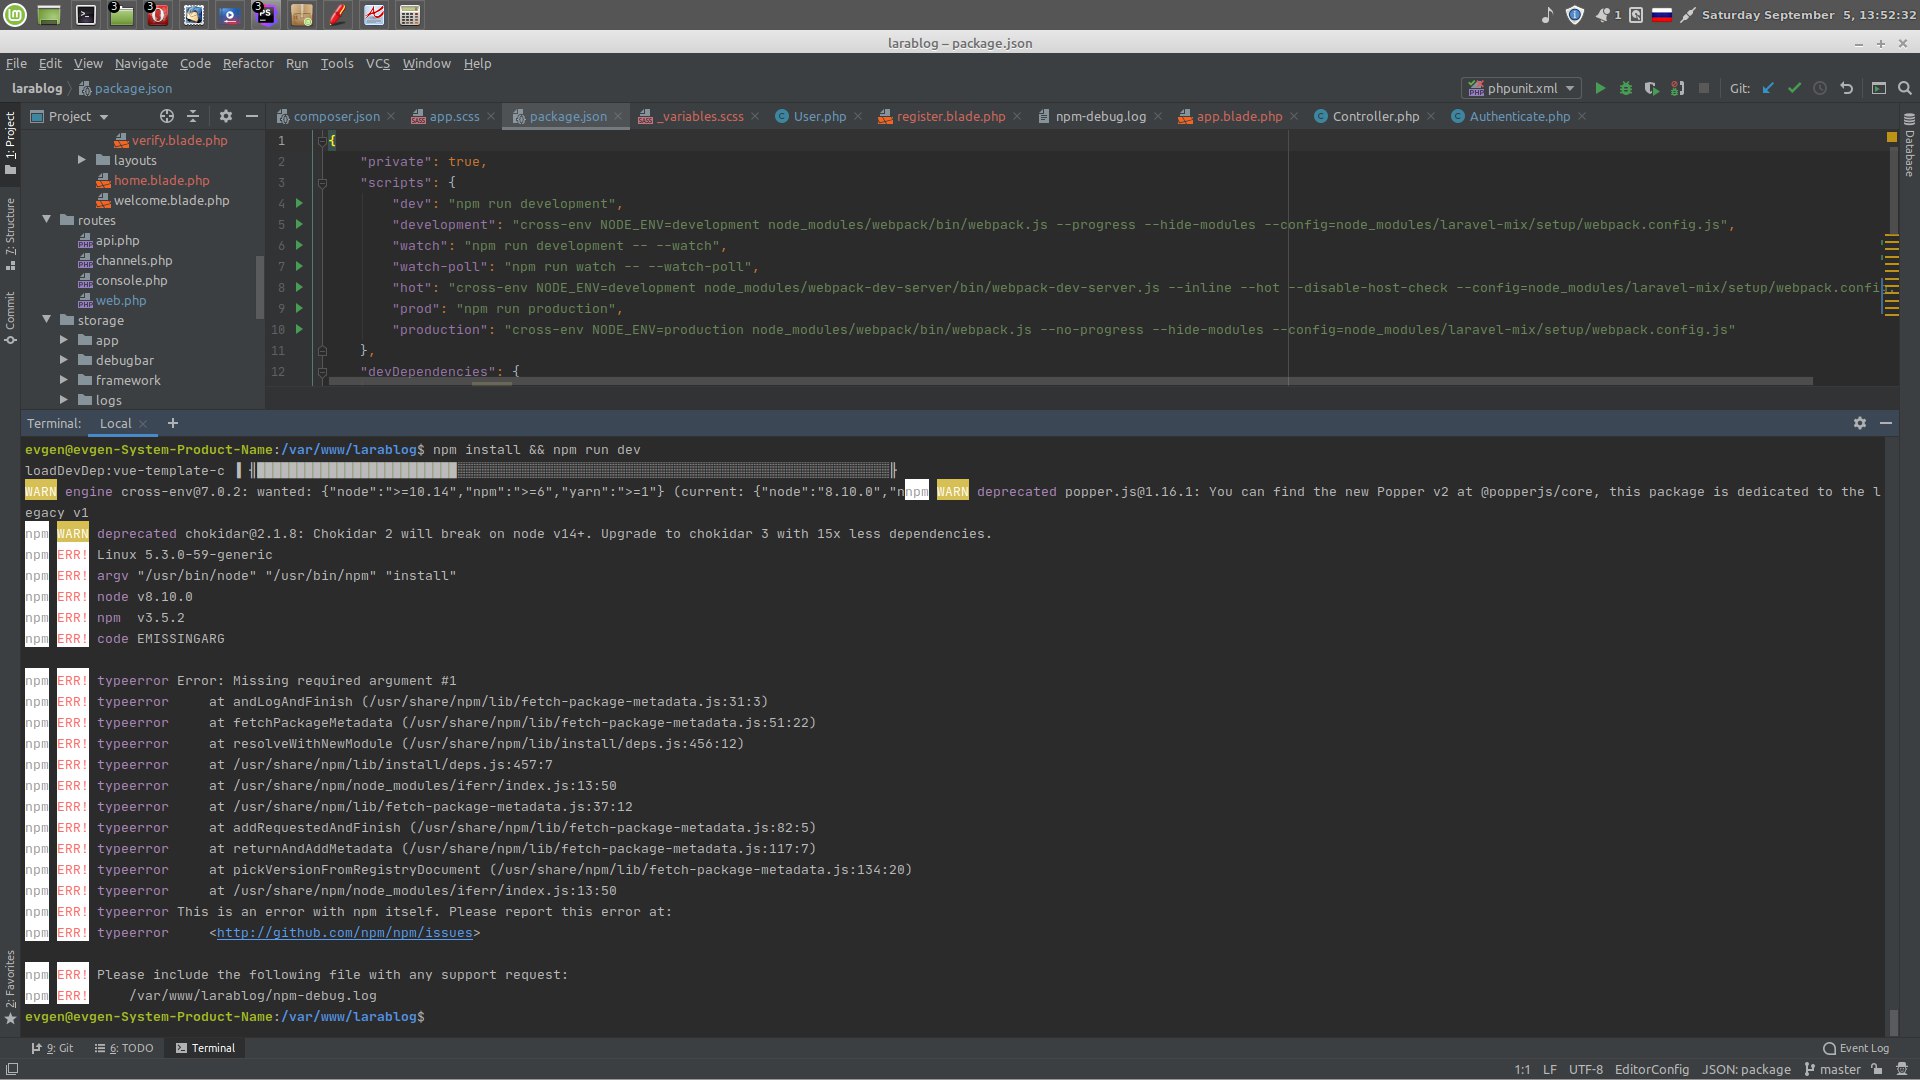1920x1080 pixels.
Task: Open the run anything window icon
Action: pos(1879,88)
